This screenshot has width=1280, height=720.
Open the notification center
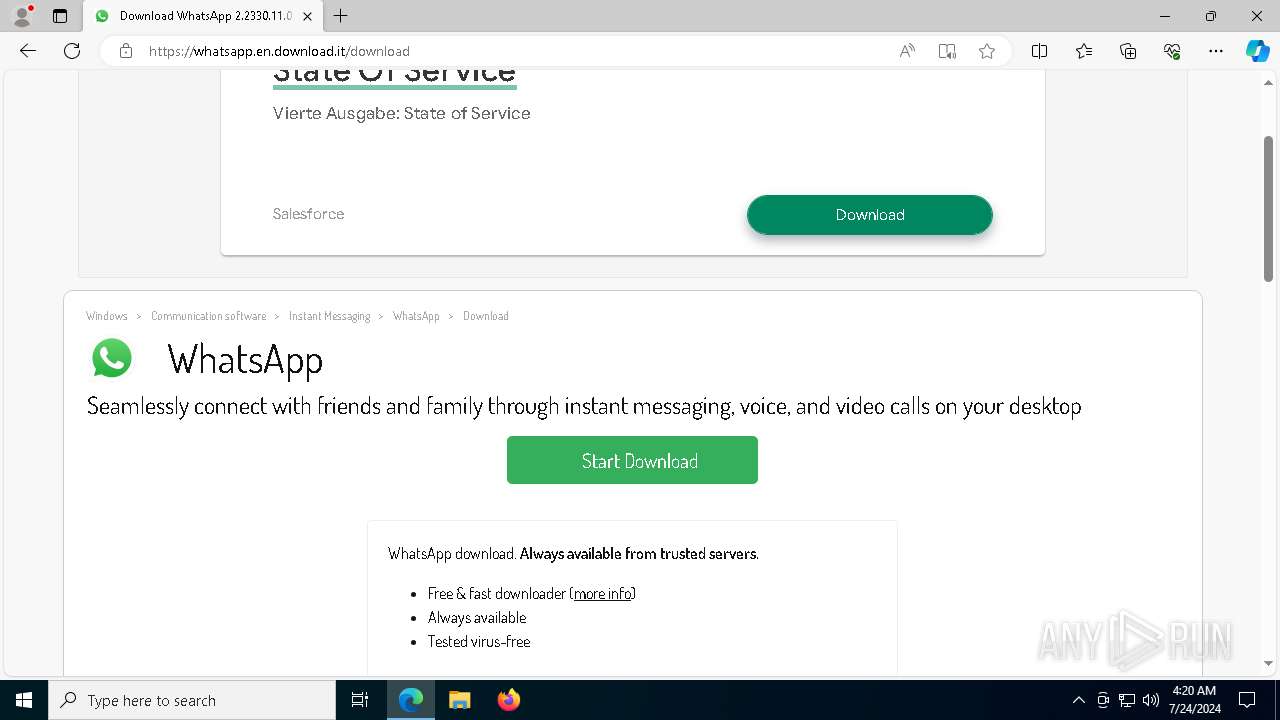[1247, 700]
